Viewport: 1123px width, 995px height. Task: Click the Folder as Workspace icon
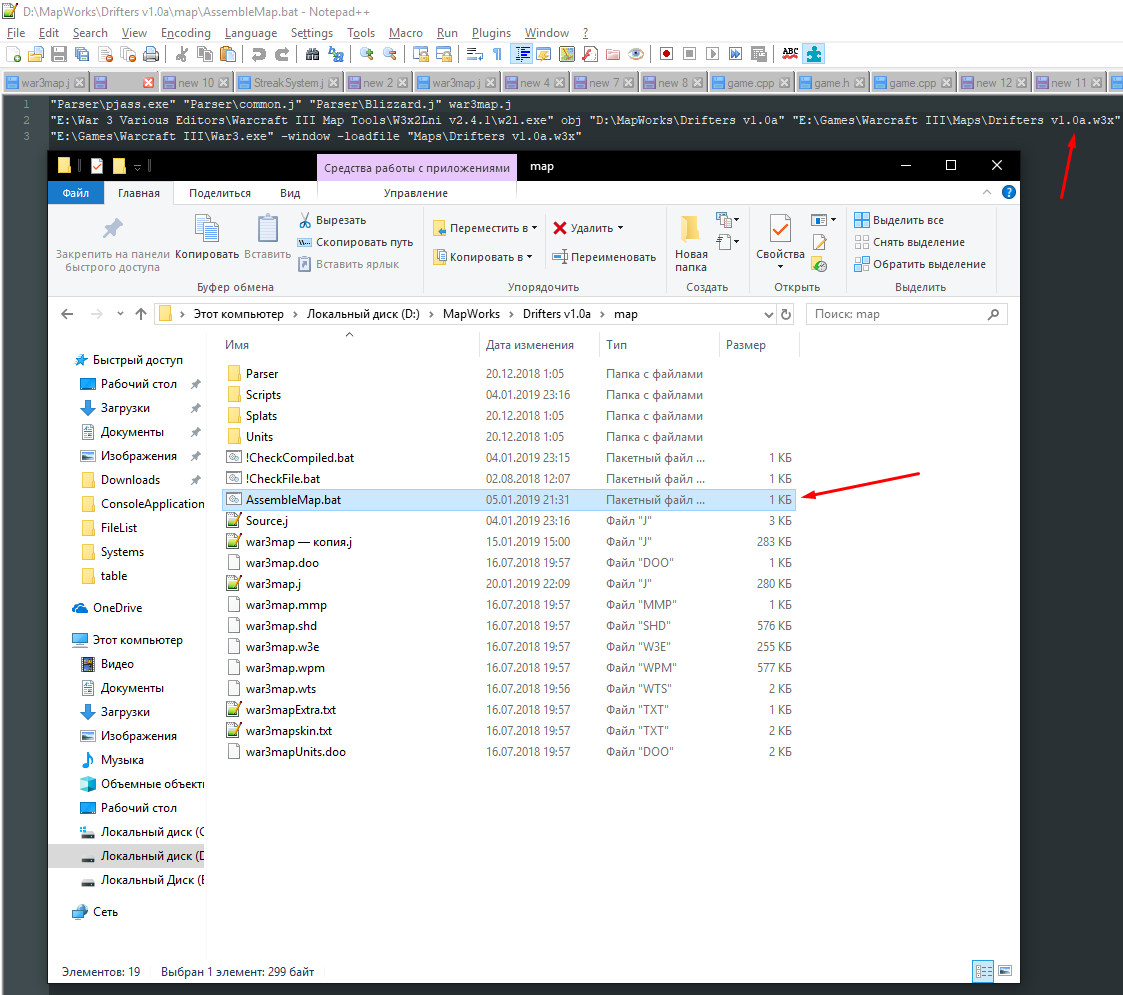(x=612, y=54)
